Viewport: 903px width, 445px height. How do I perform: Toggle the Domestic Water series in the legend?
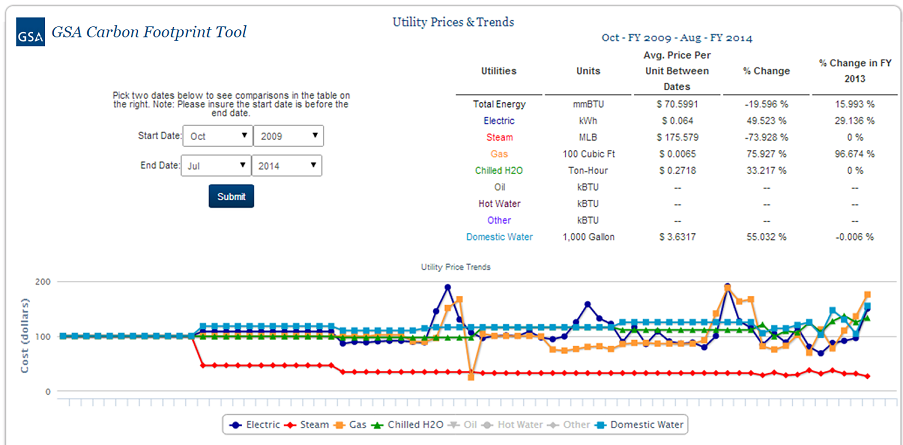click(x=638, y=425)
